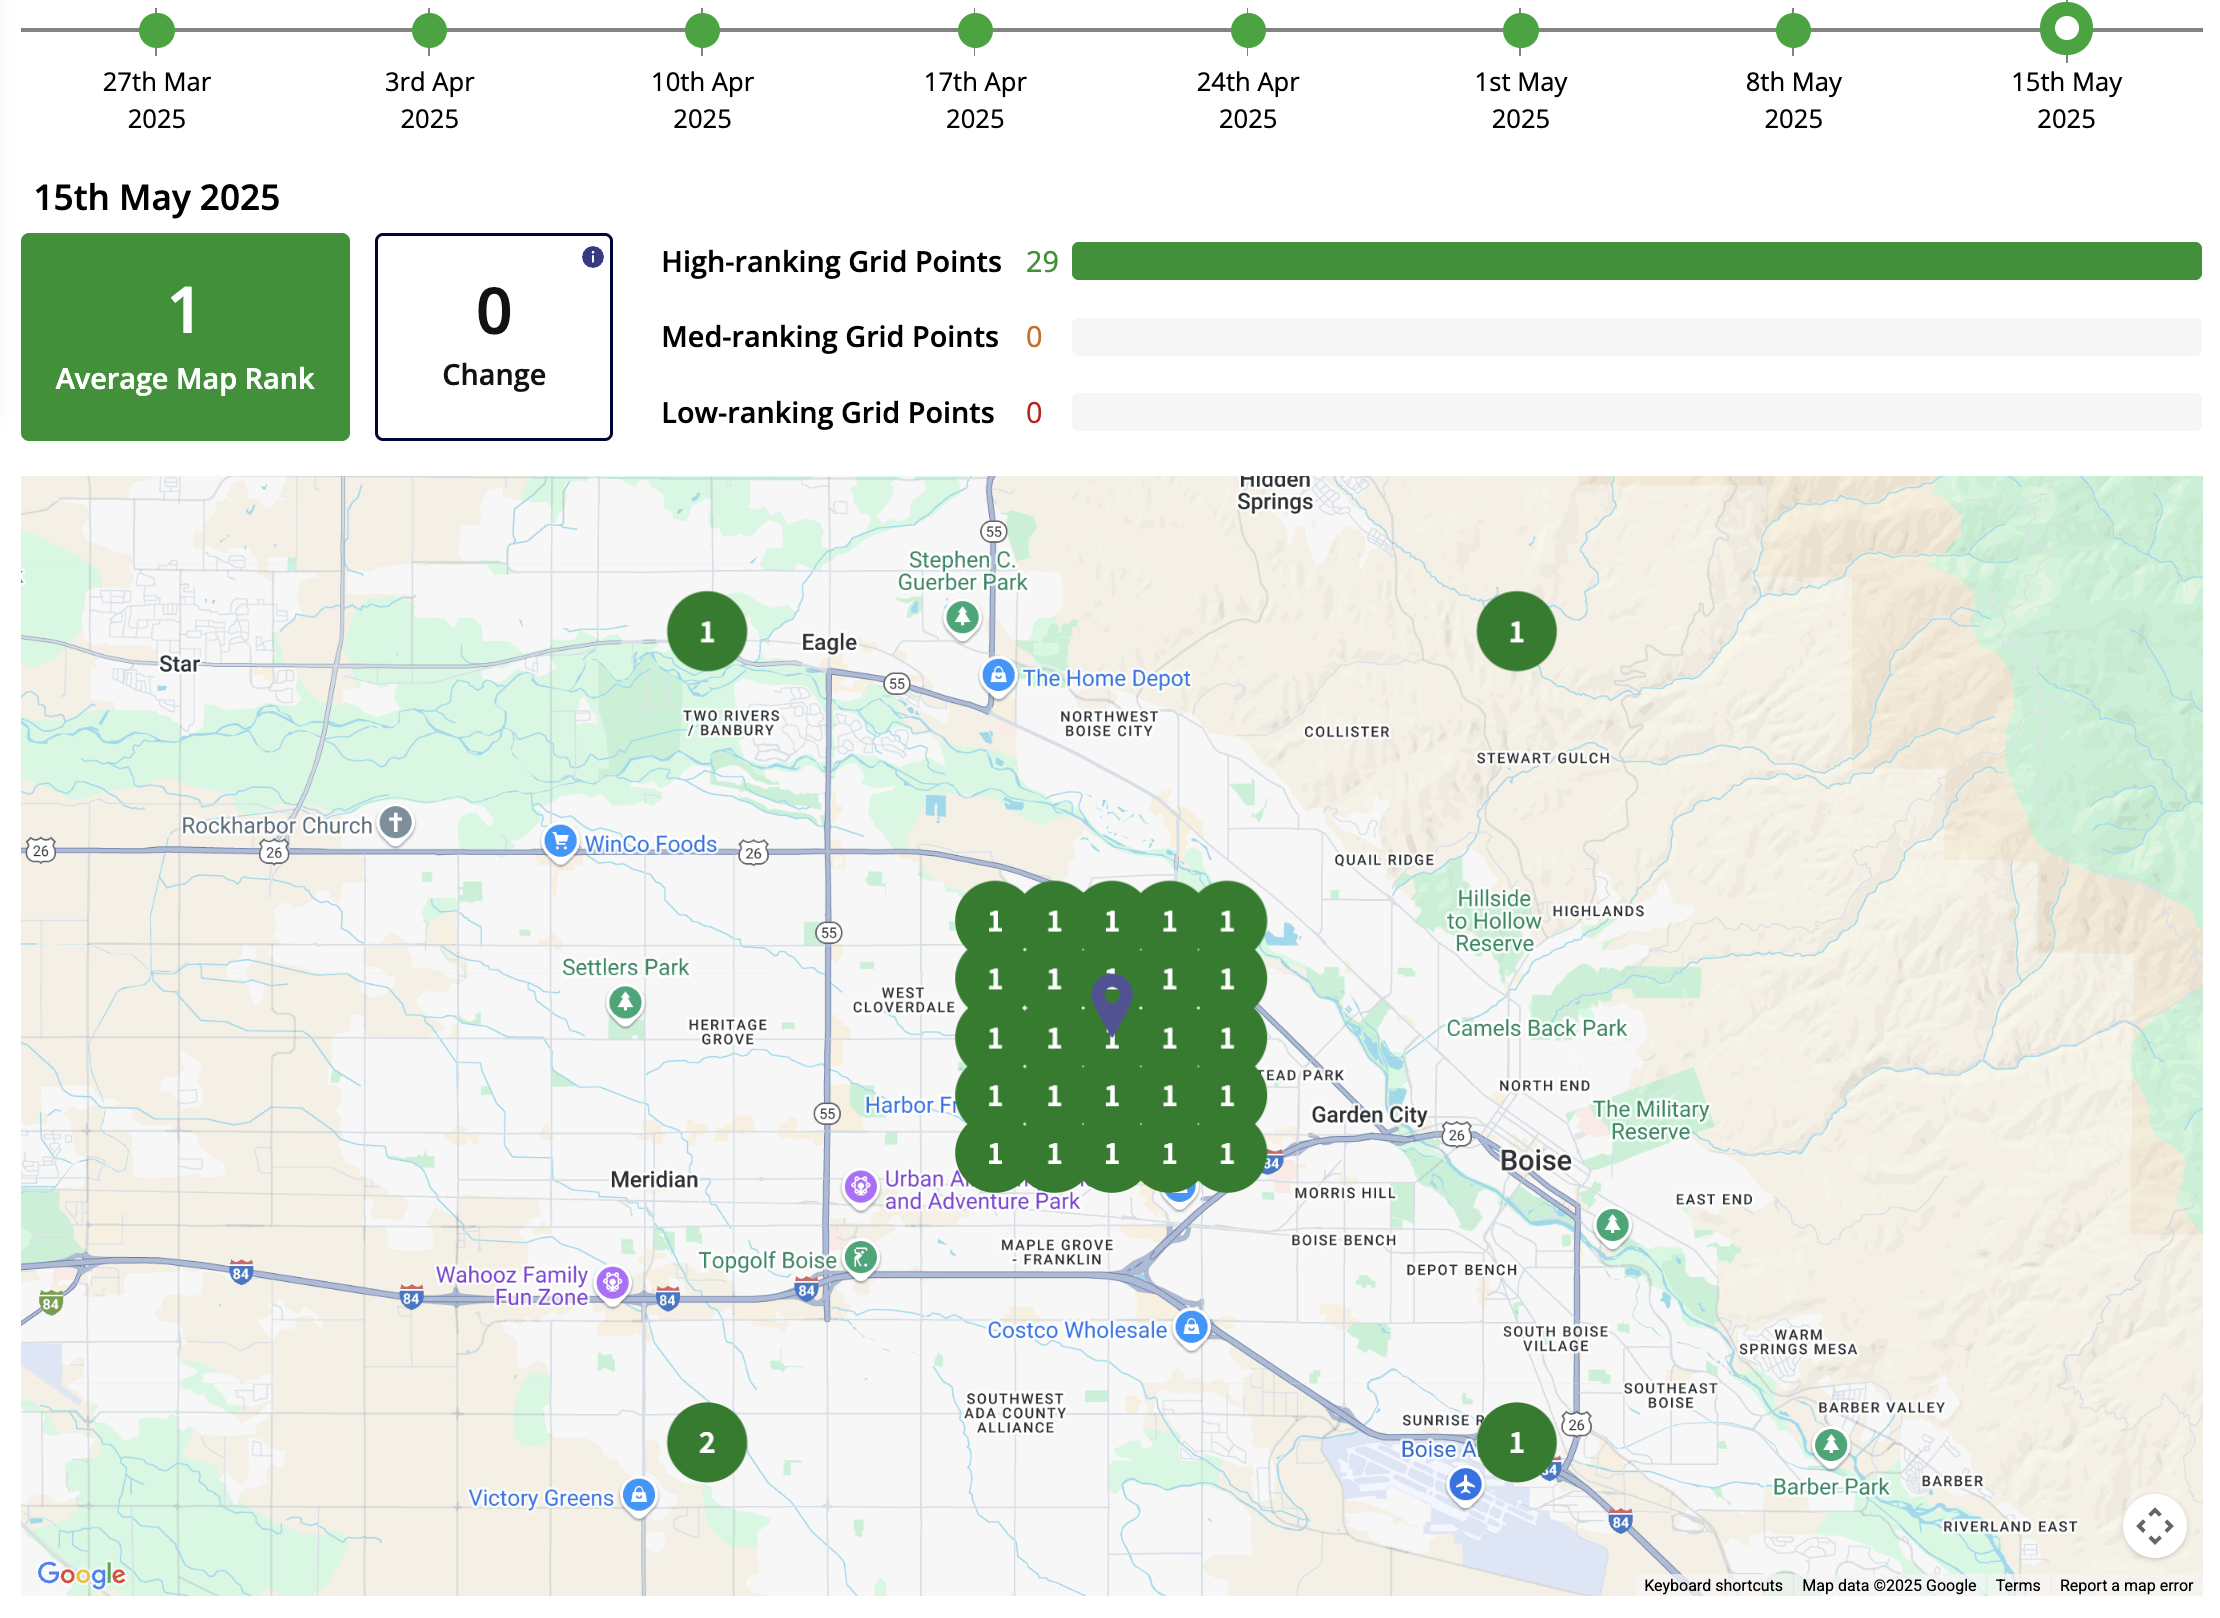Click the rank 1 grid point near Boise Airport
Image resolution: width=2220 pixels, height=1618 pixels.
[x=1516, y=1442]
